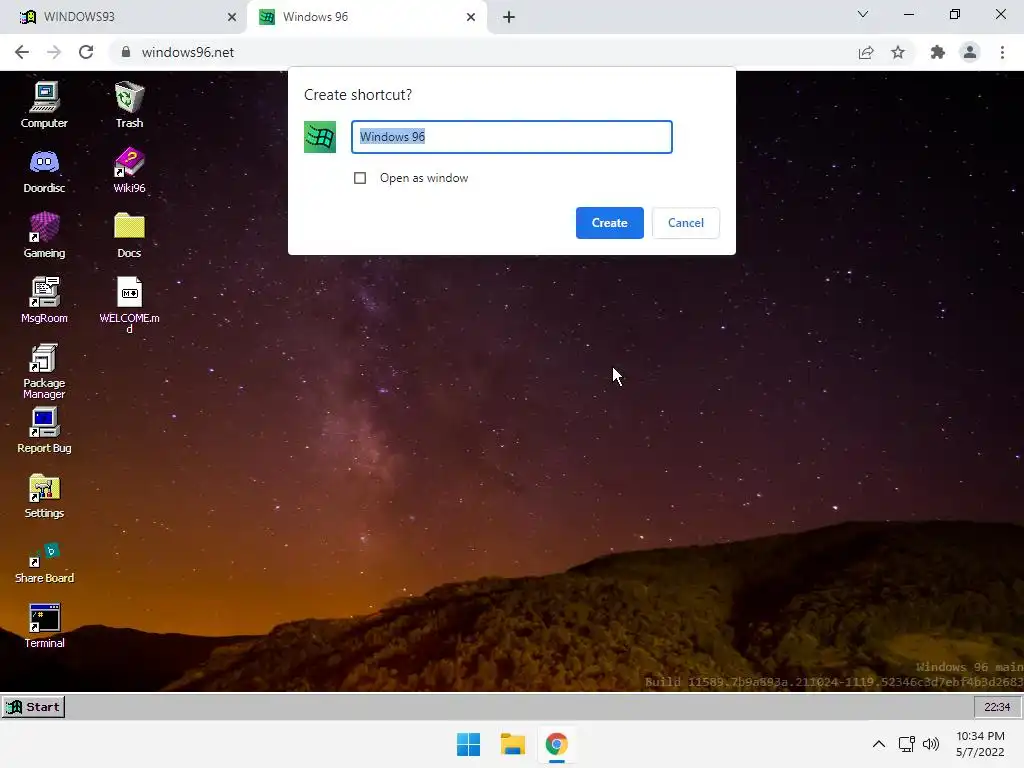This screenshot has width=1024, height=768.
Task: Open a new browser tab
Action: 509,17
